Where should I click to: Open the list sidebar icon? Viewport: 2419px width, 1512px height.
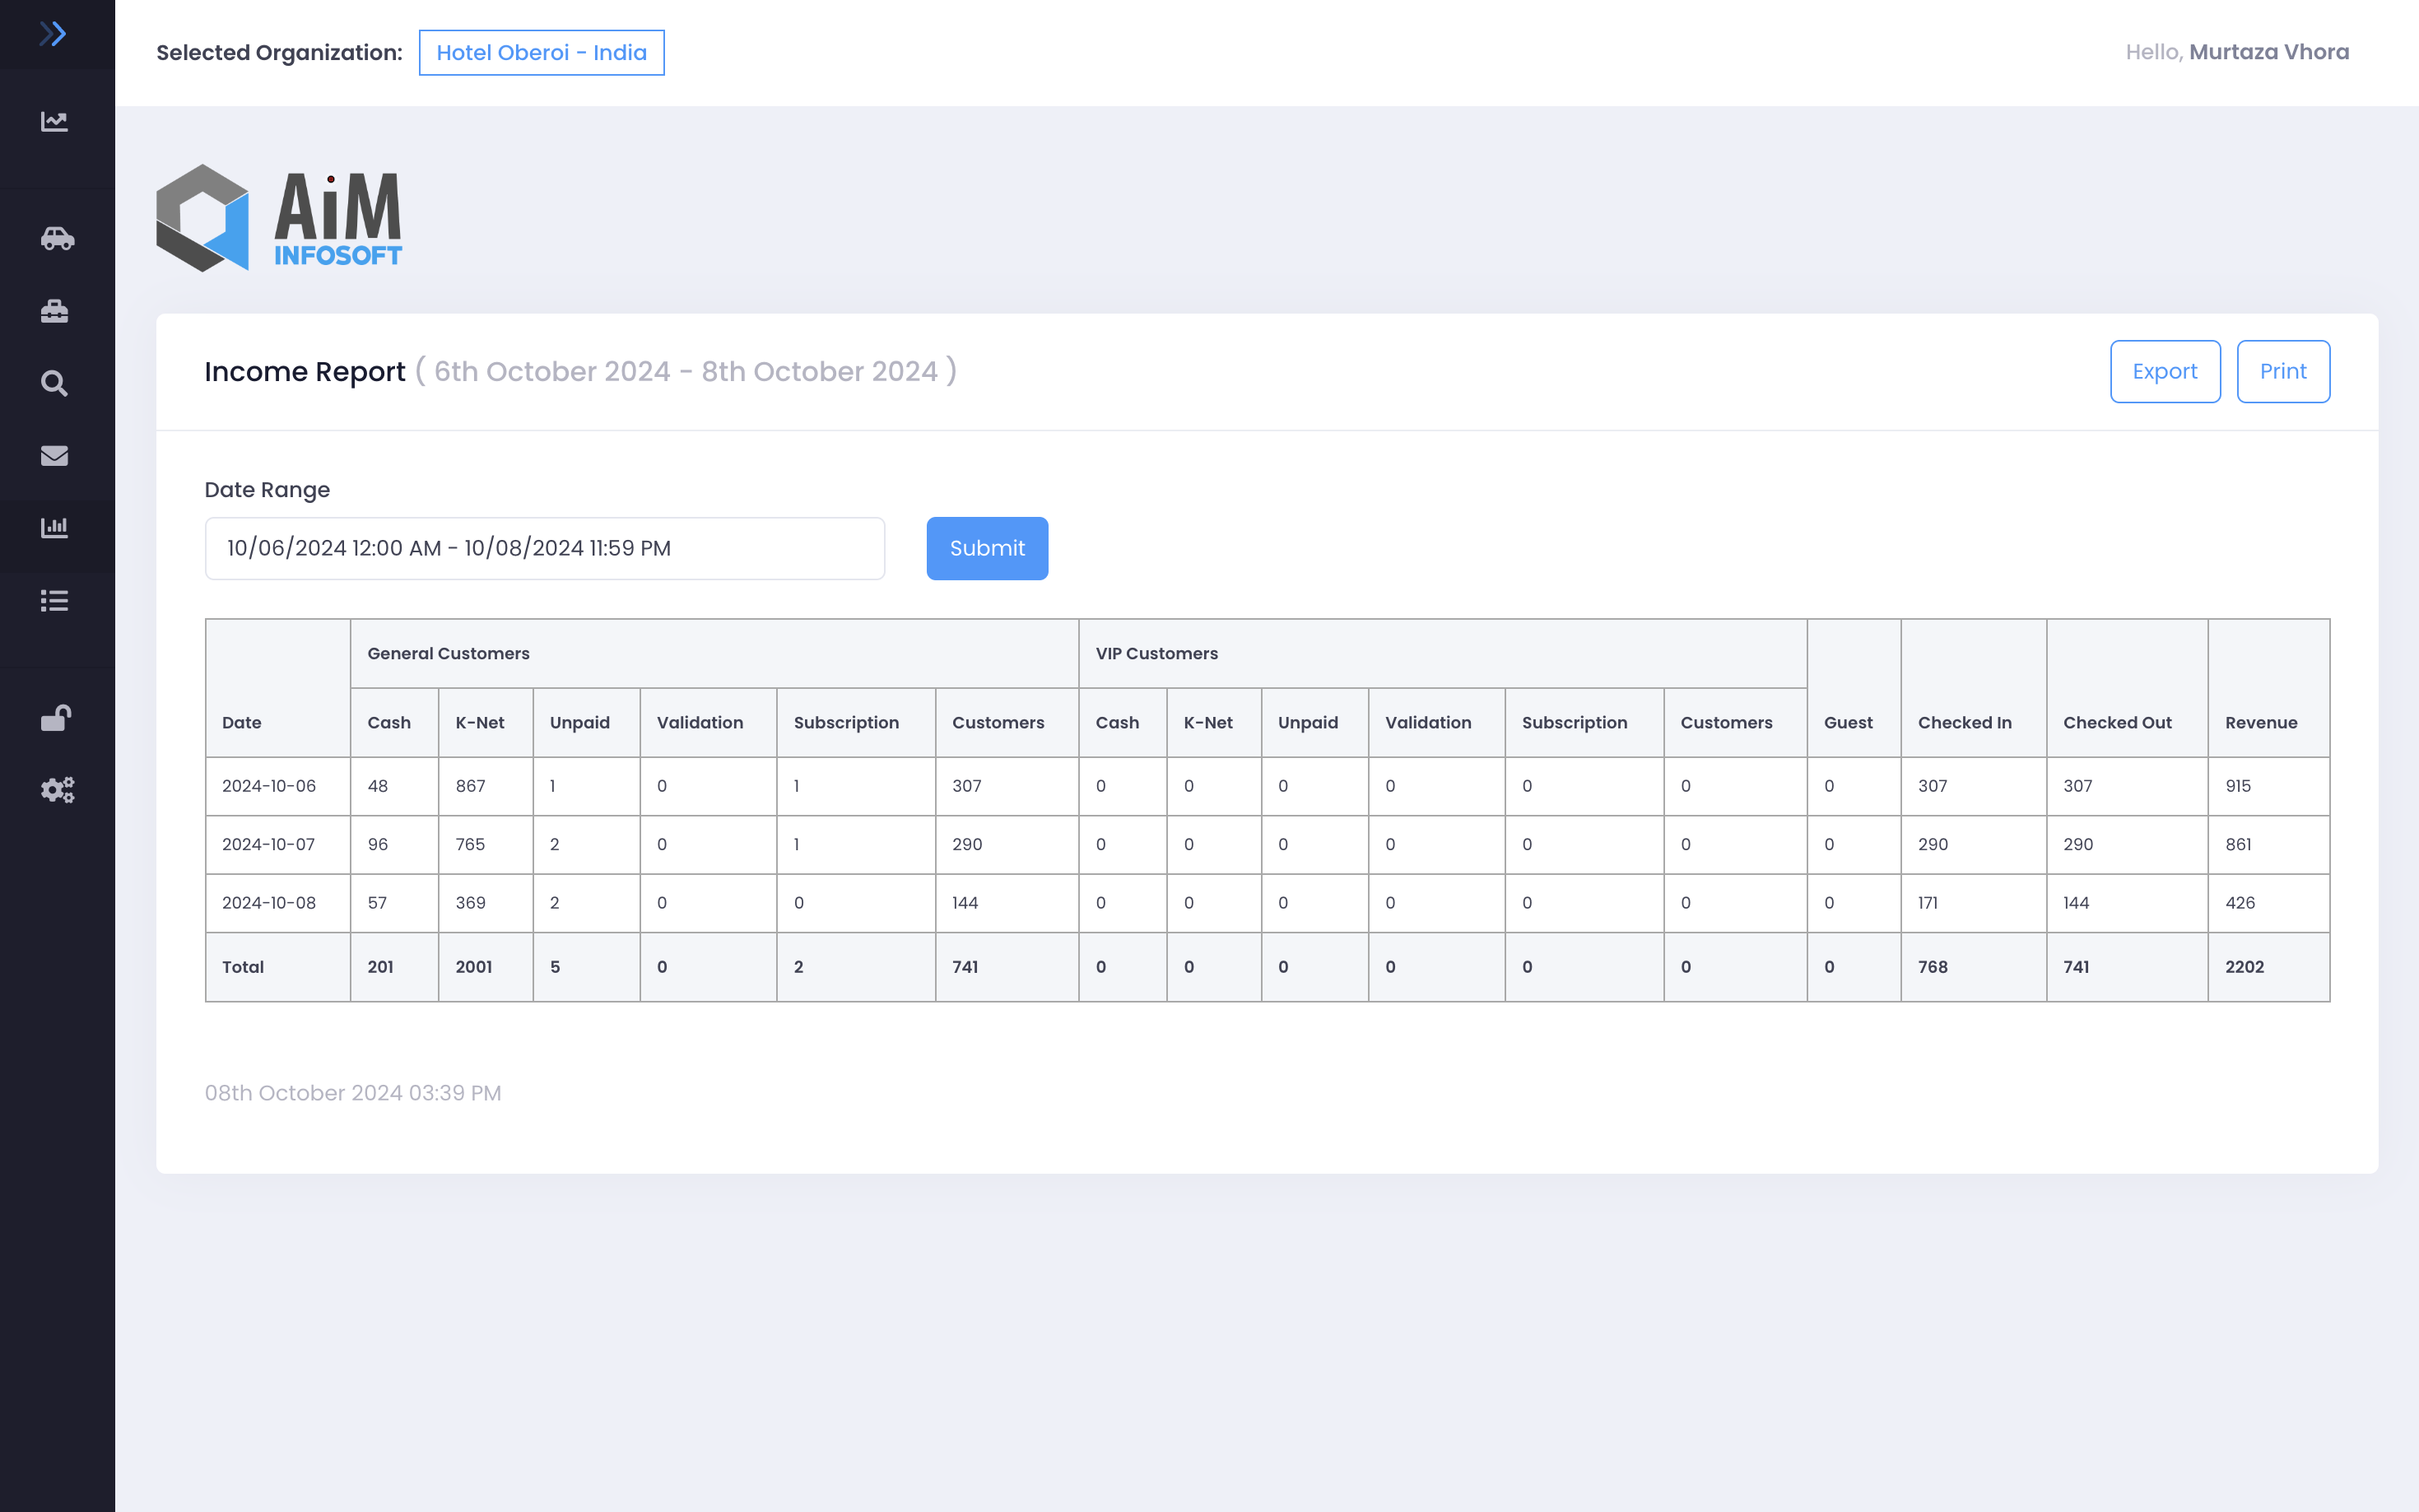(54, 600)
